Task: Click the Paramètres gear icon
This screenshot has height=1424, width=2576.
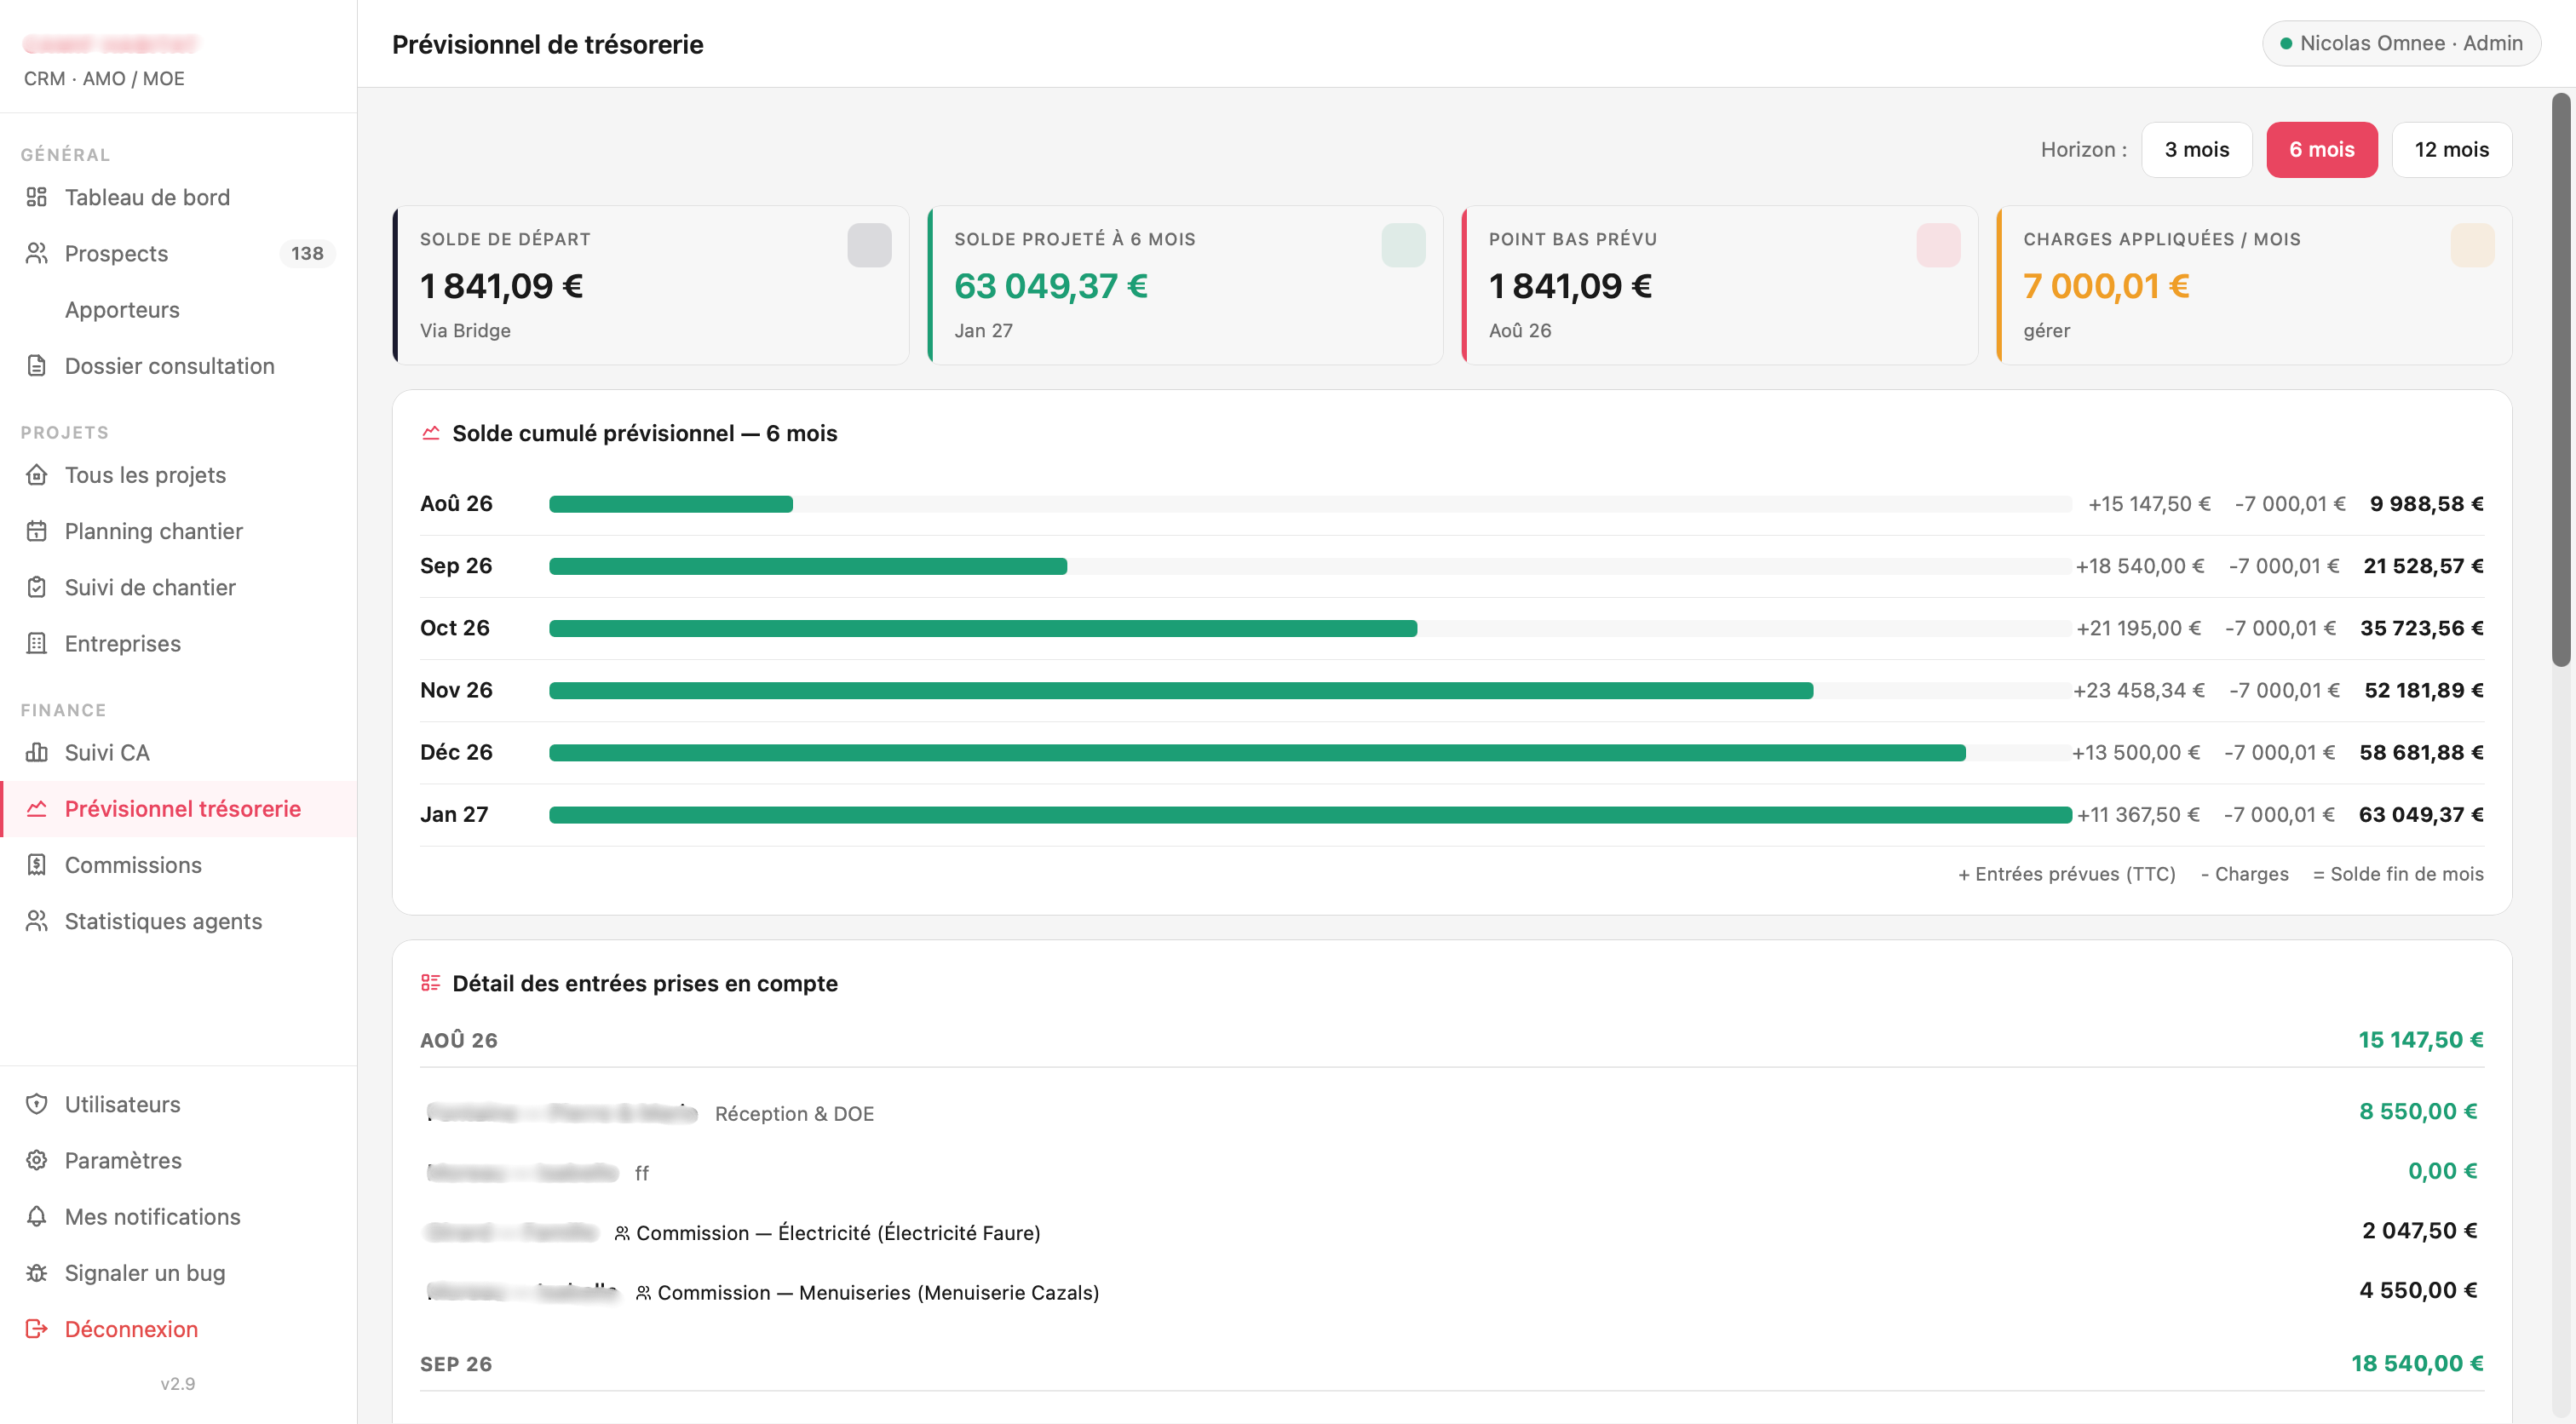Action: 37,1160
